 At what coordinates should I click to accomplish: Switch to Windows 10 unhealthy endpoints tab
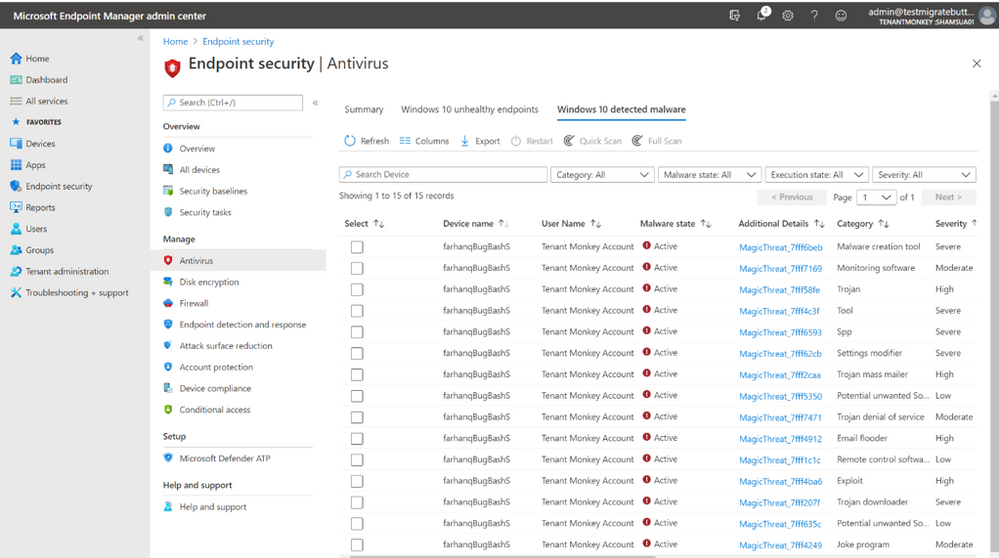click(x=470, y=110)
